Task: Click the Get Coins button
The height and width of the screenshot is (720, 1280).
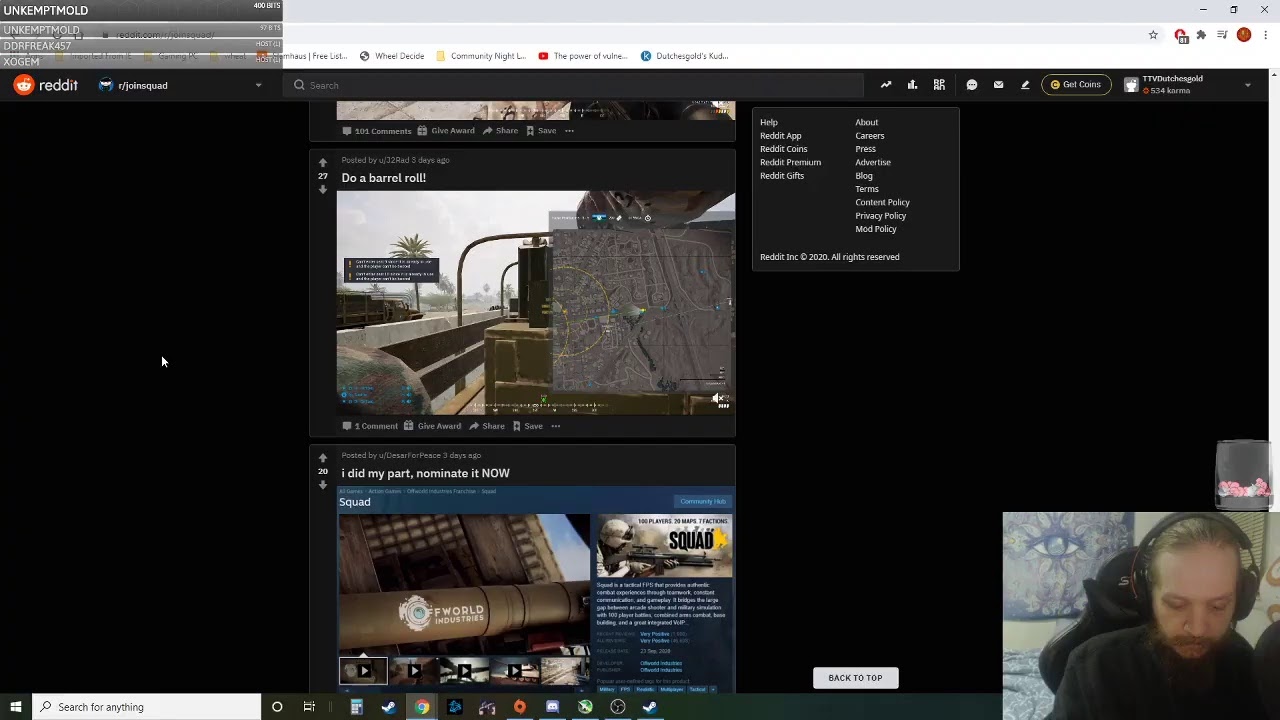Action: (1076, 85)
